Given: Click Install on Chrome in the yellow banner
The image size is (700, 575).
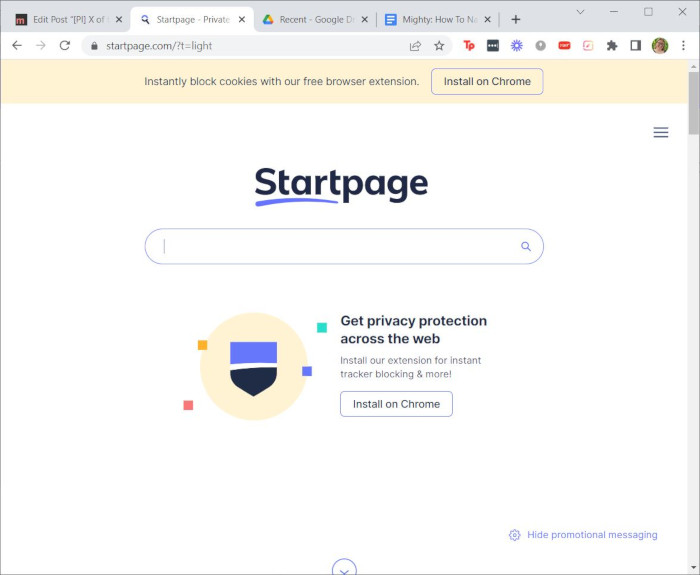Looking at the screenshot, I should click(487, 81).
